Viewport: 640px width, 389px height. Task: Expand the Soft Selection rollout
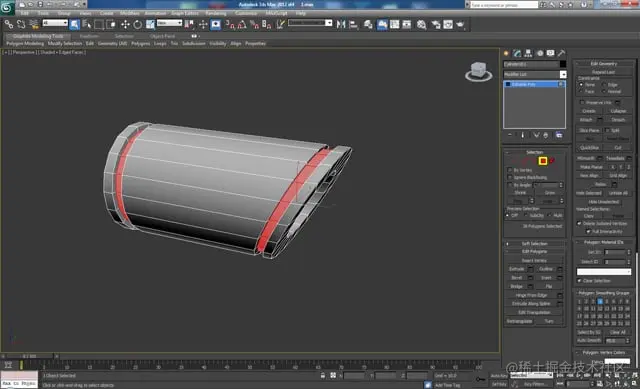tap(534, 244)
